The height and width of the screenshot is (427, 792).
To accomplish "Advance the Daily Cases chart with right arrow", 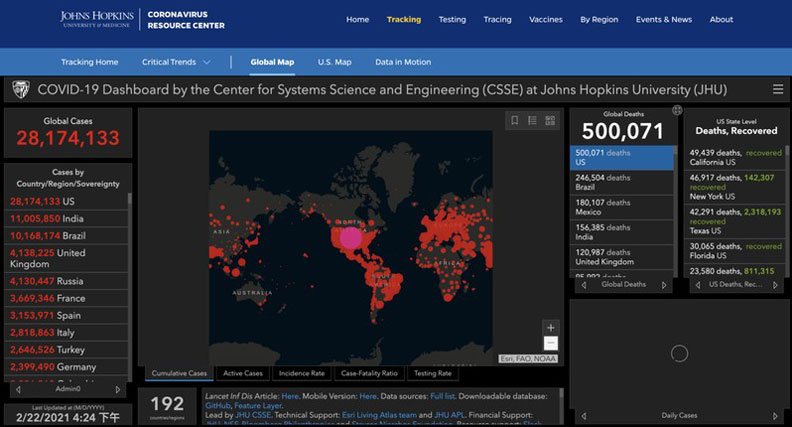I will 776,414.
